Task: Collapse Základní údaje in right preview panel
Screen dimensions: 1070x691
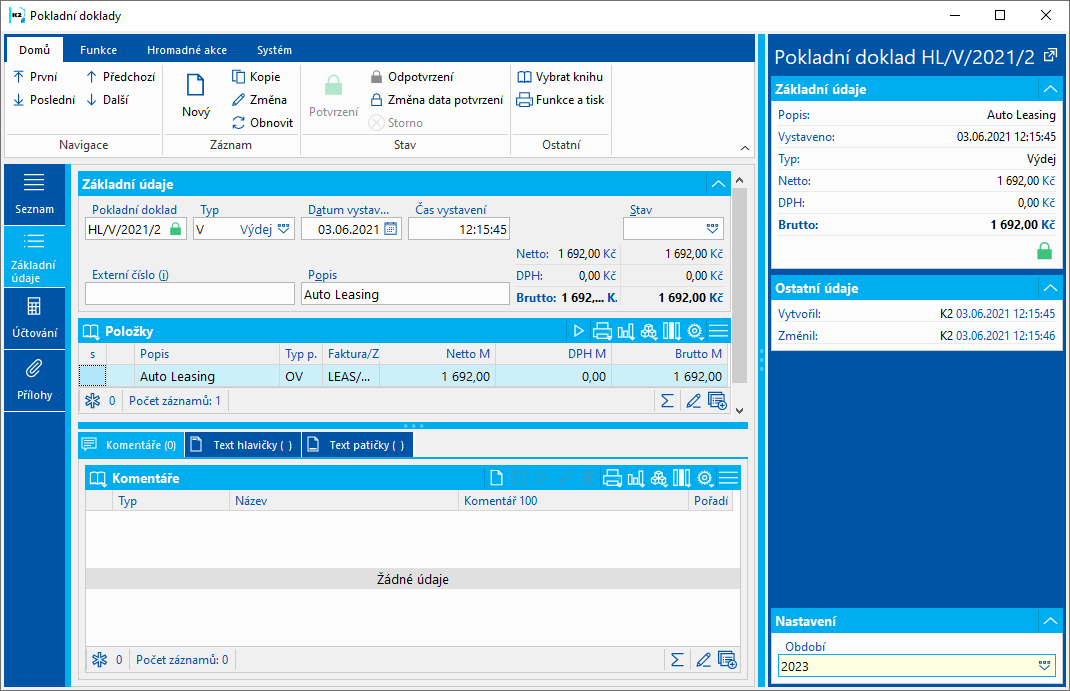Action: pos(1050,89)
